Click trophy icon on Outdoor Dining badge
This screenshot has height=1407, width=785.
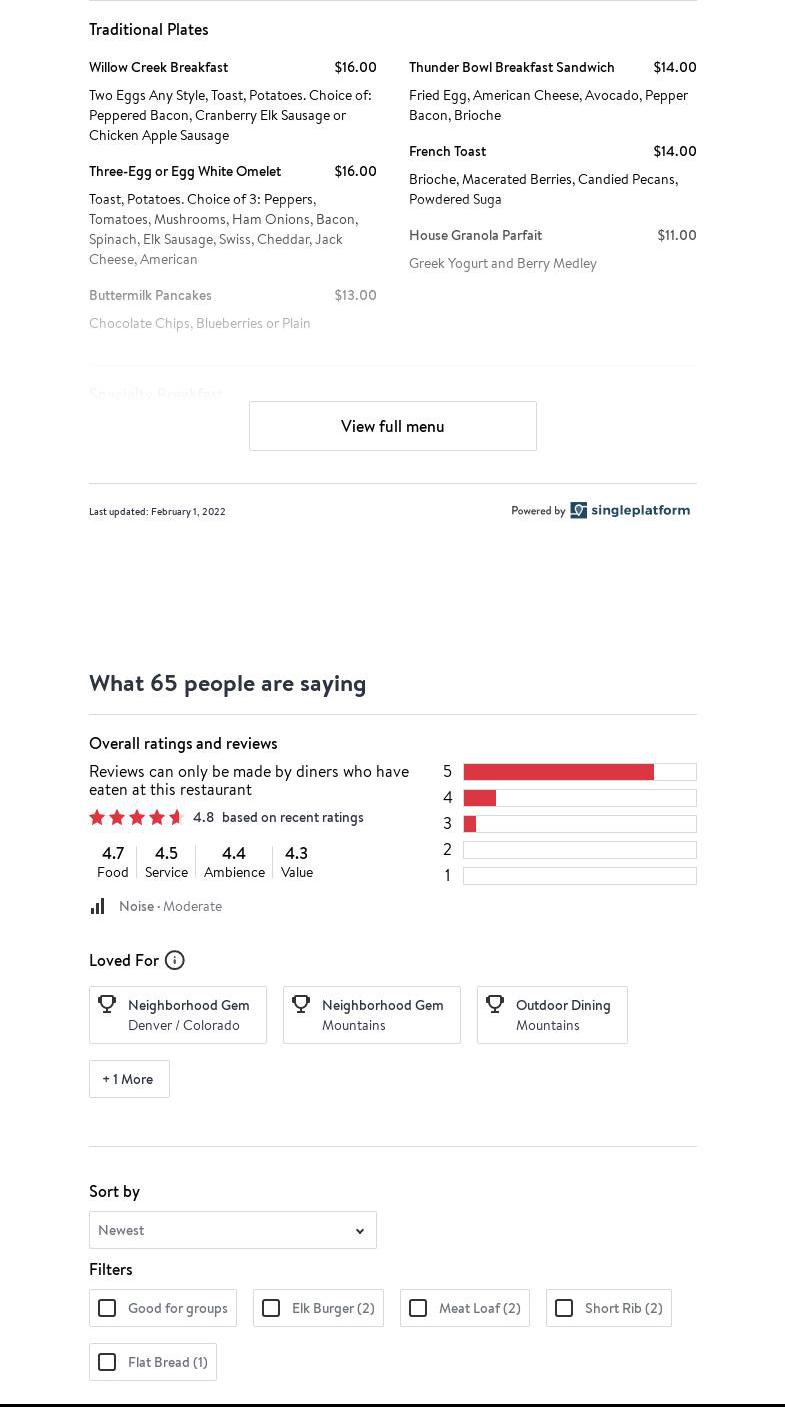[x=495, y=1004]
